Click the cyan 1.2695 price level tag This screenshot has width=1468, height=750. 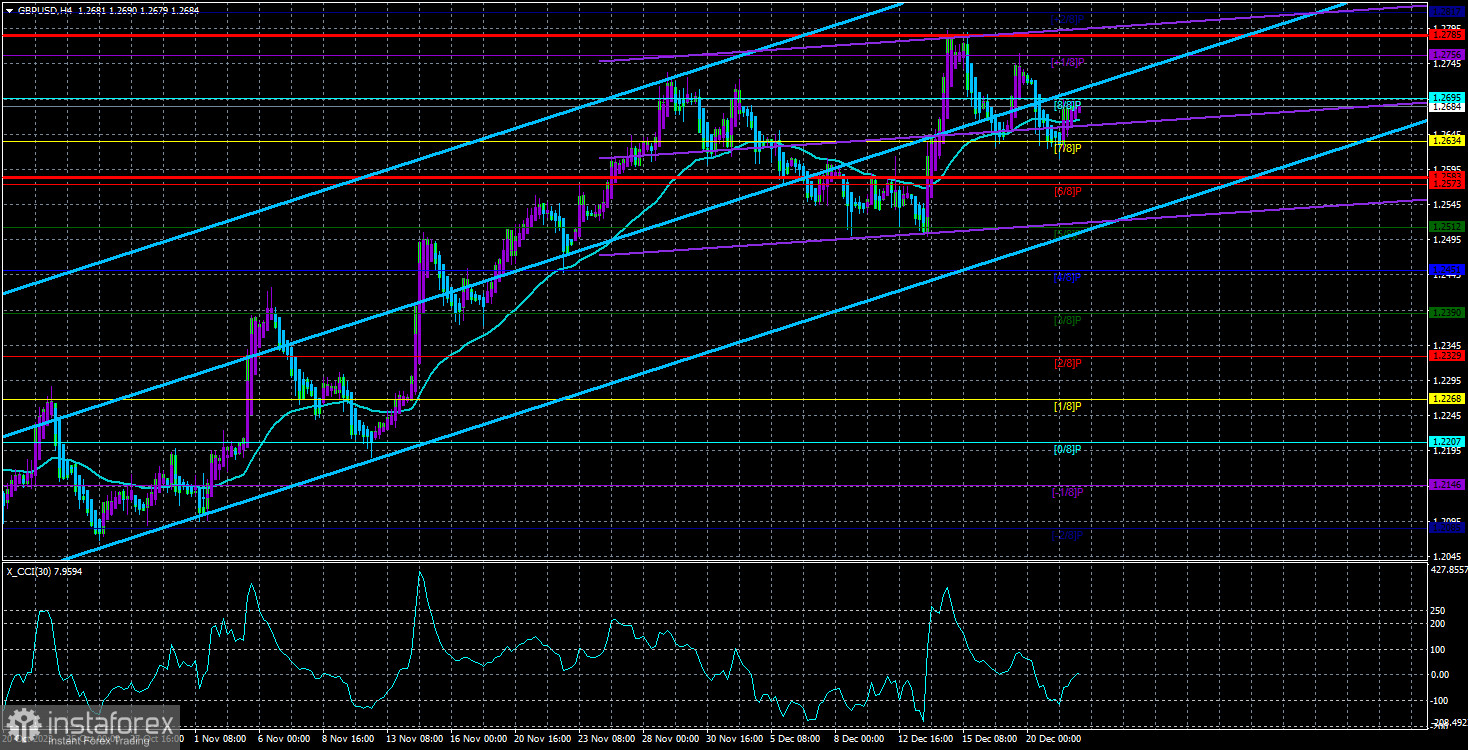1447,98
